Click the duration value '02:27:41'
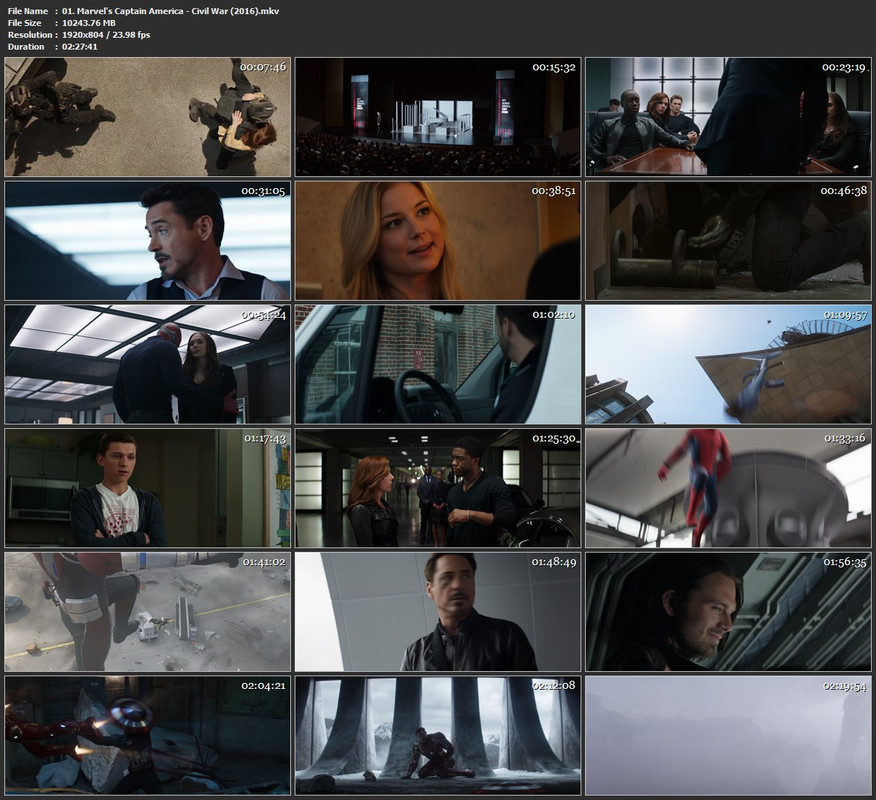The width and height of the screenshot is (876, 800). click(x=80, y=46)
